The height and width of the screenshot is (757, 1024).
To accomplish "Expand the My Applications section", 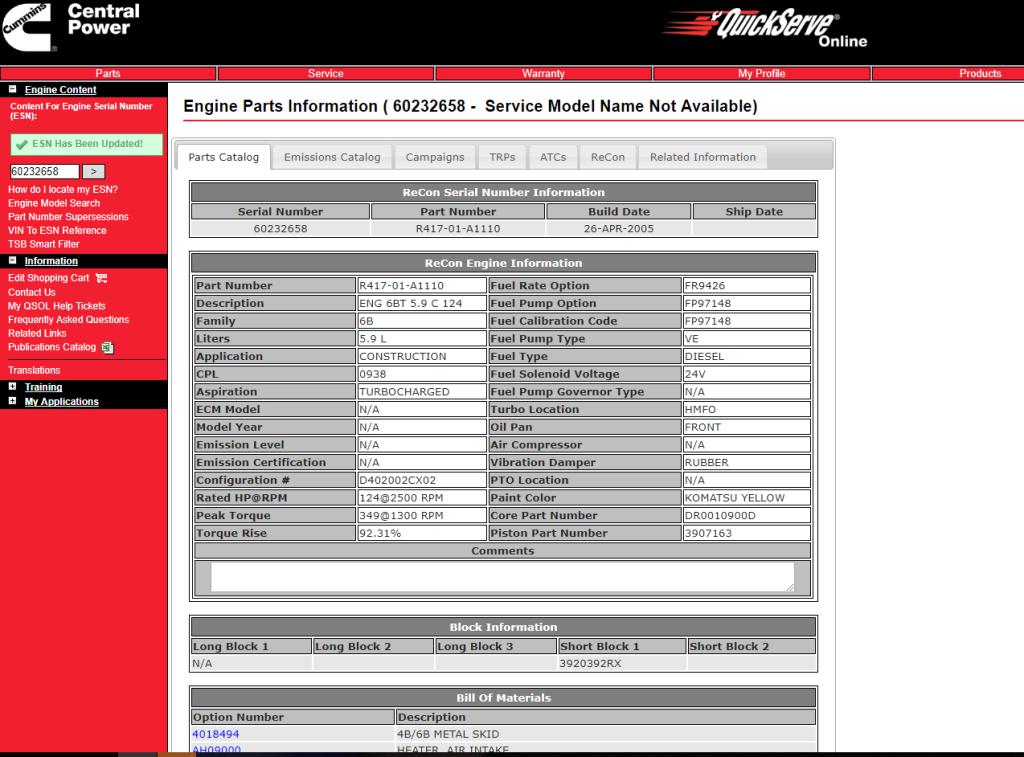I will click(13, 401).
